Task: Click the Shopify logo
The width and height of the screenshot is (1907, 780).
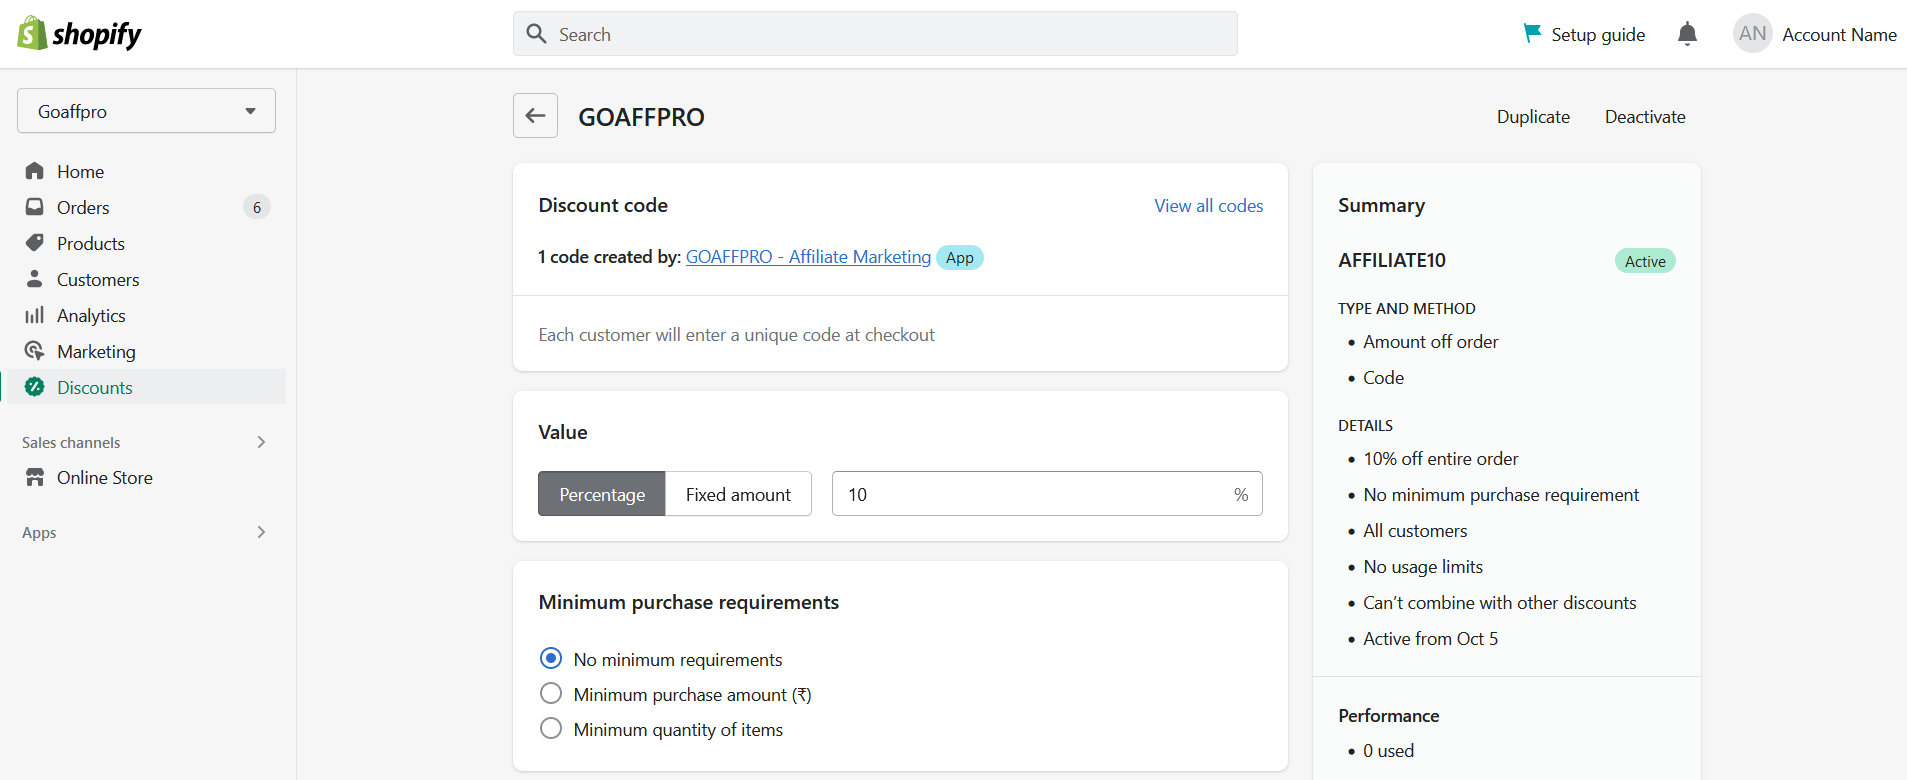Action: pos(79,34)
